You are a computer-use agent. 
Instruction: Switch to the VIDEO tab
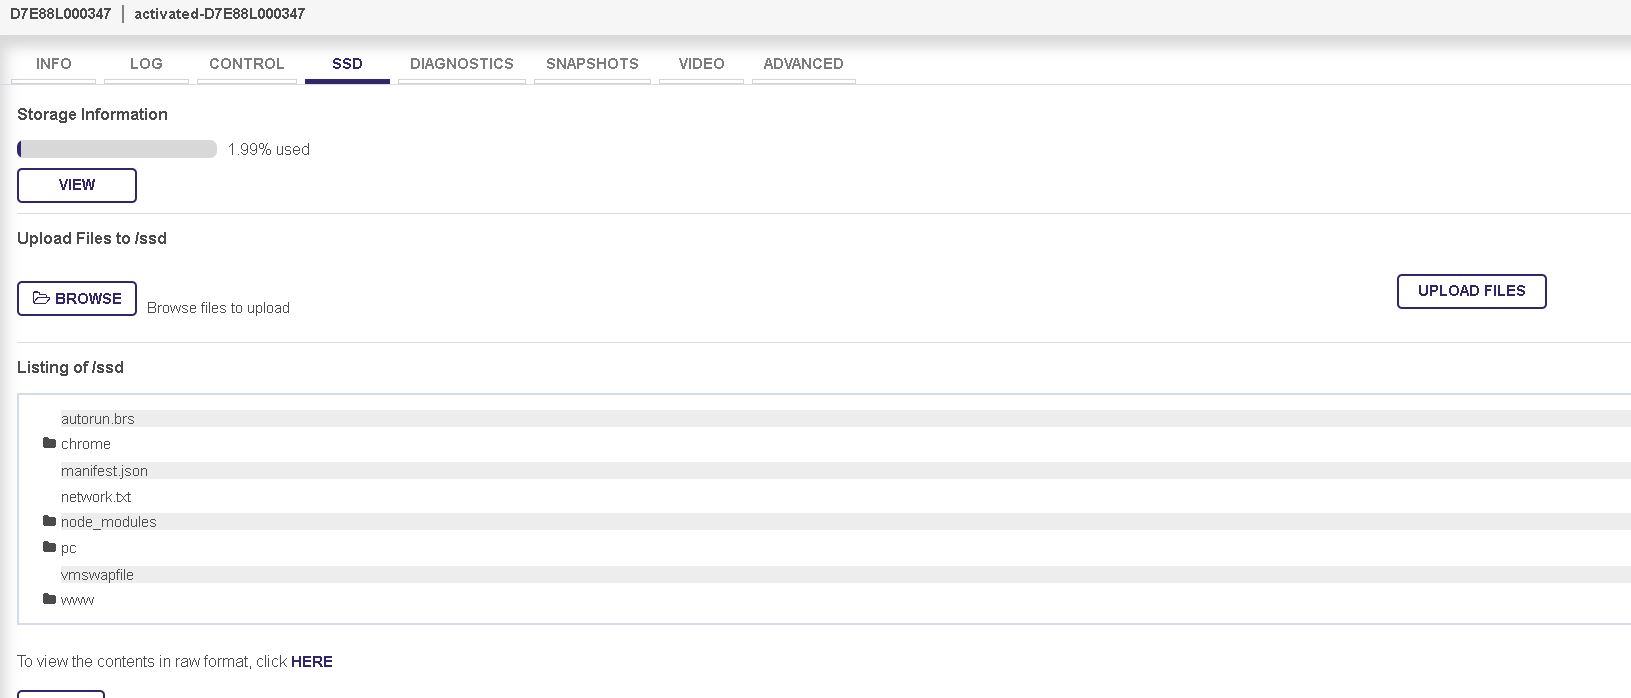701,64
